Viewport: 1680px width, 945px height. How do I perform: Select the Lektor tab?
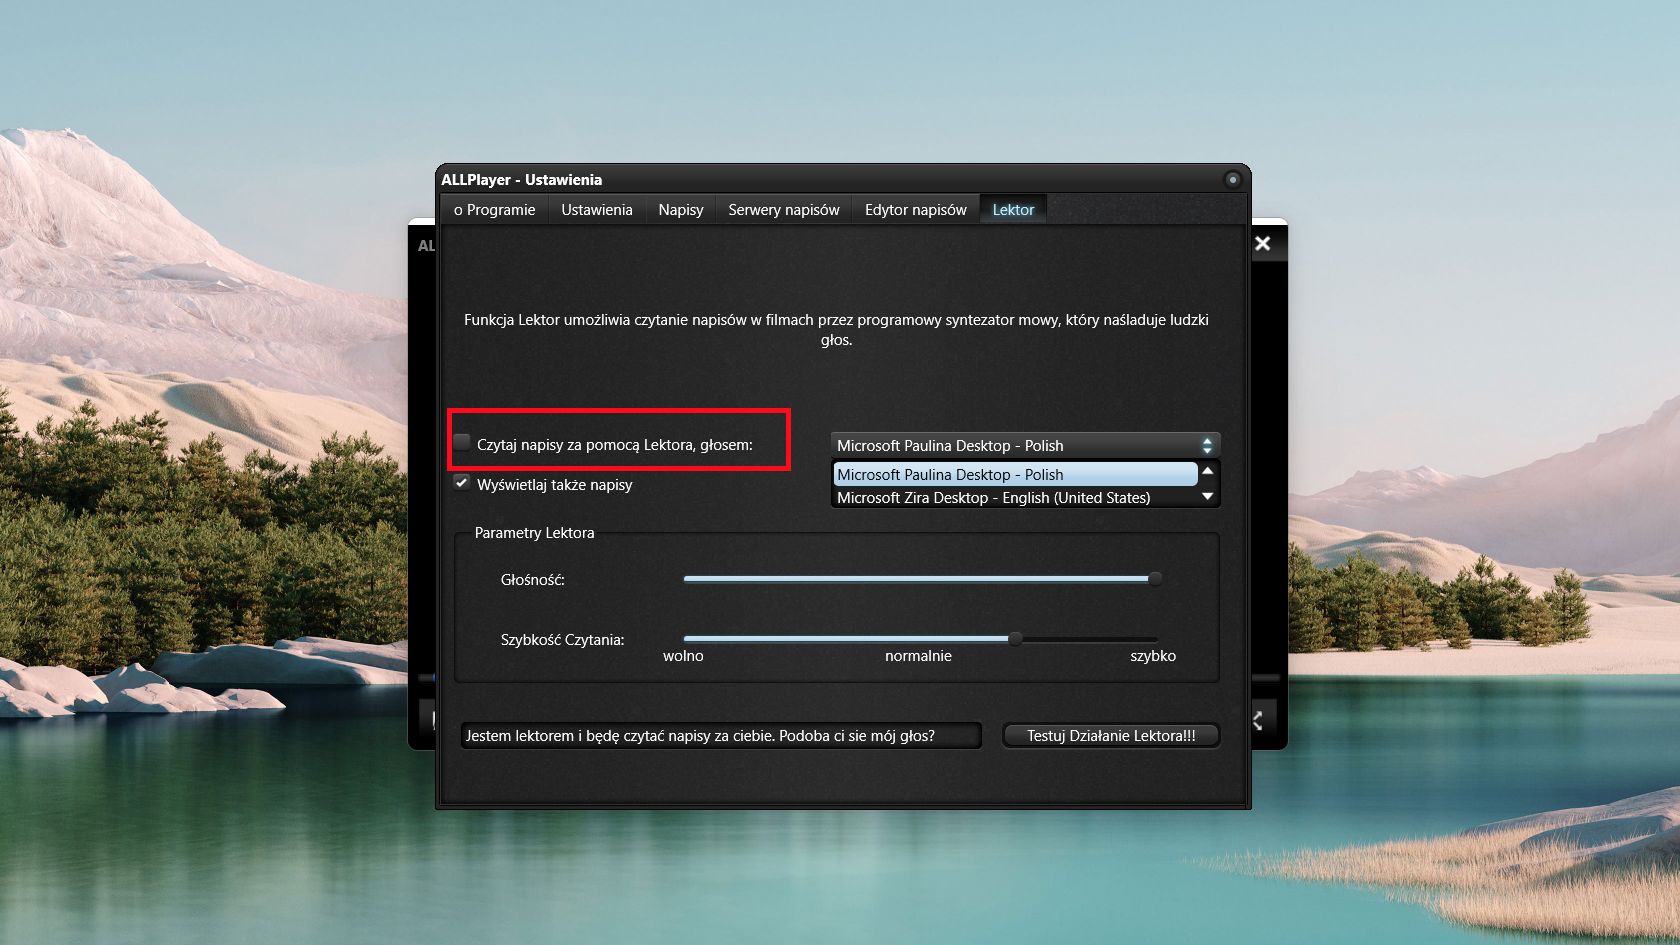pyautogui.click(x=1013, y=210)
